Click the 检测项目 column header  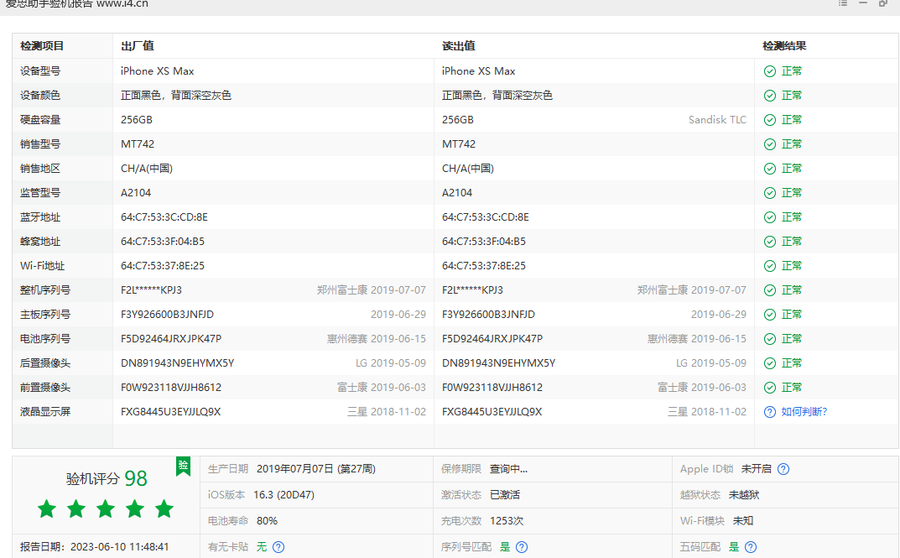tap(42, 46)
